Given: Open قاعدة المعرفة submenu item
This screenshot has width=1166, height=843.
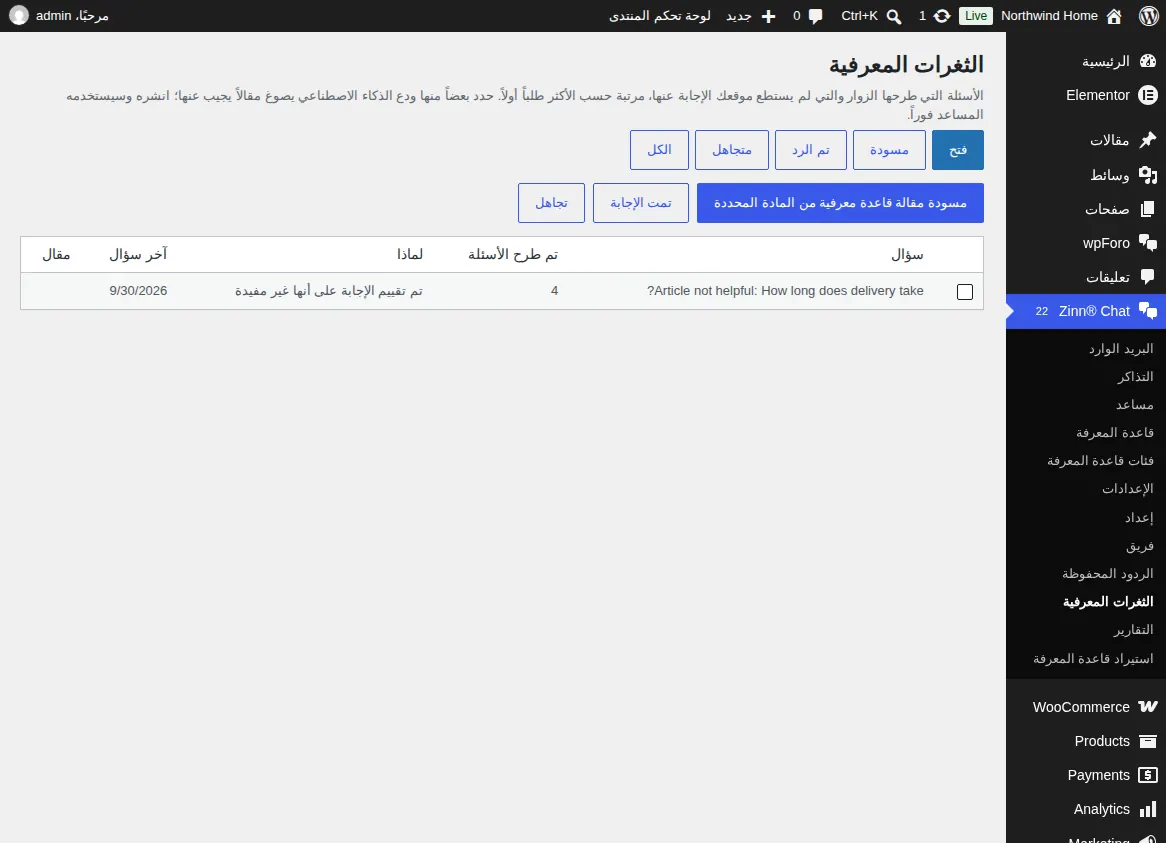Looking at the screenshot, I should [1115, 433].
